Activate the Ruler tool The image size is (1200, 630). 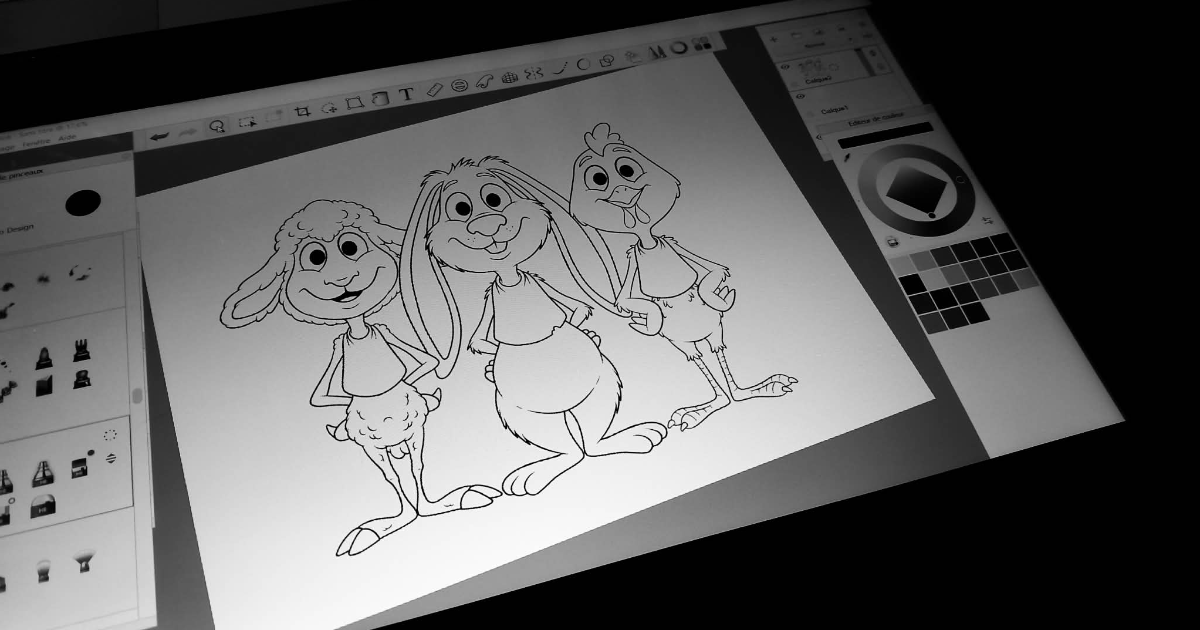click(433, 90)
